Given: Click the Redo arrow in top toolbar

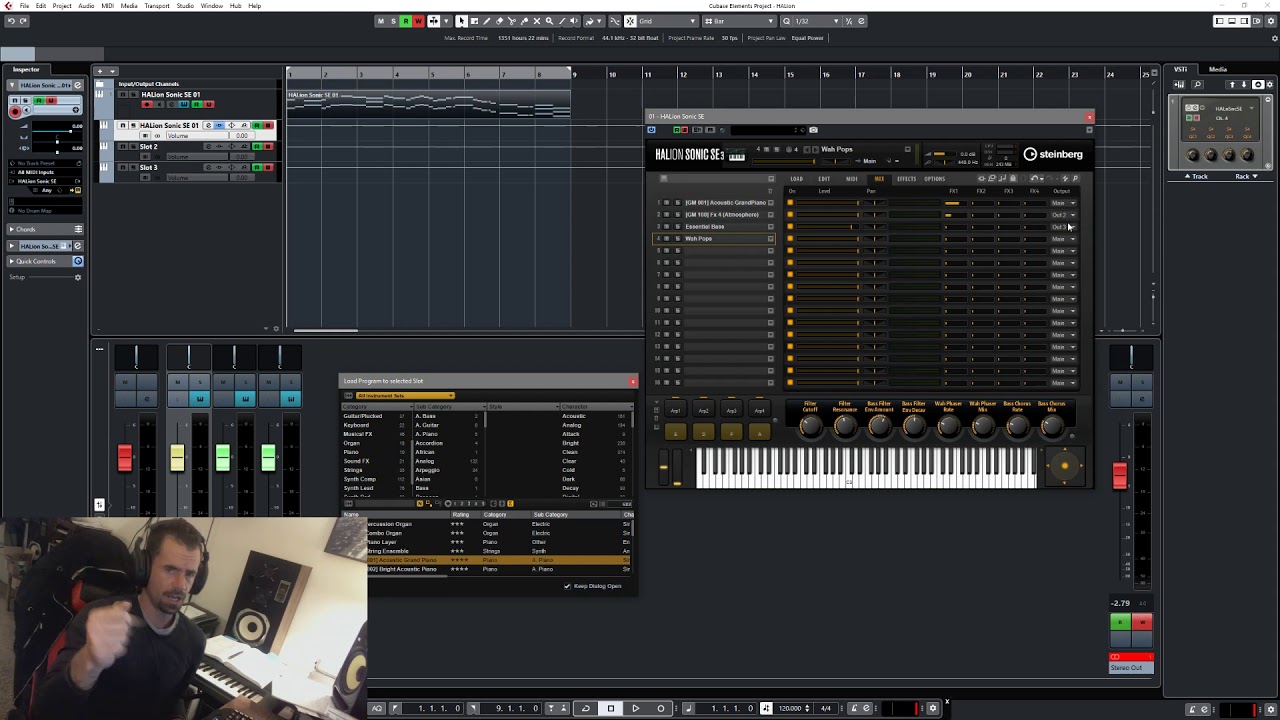Looking at the screenshot, I should (x=24, y=21).
